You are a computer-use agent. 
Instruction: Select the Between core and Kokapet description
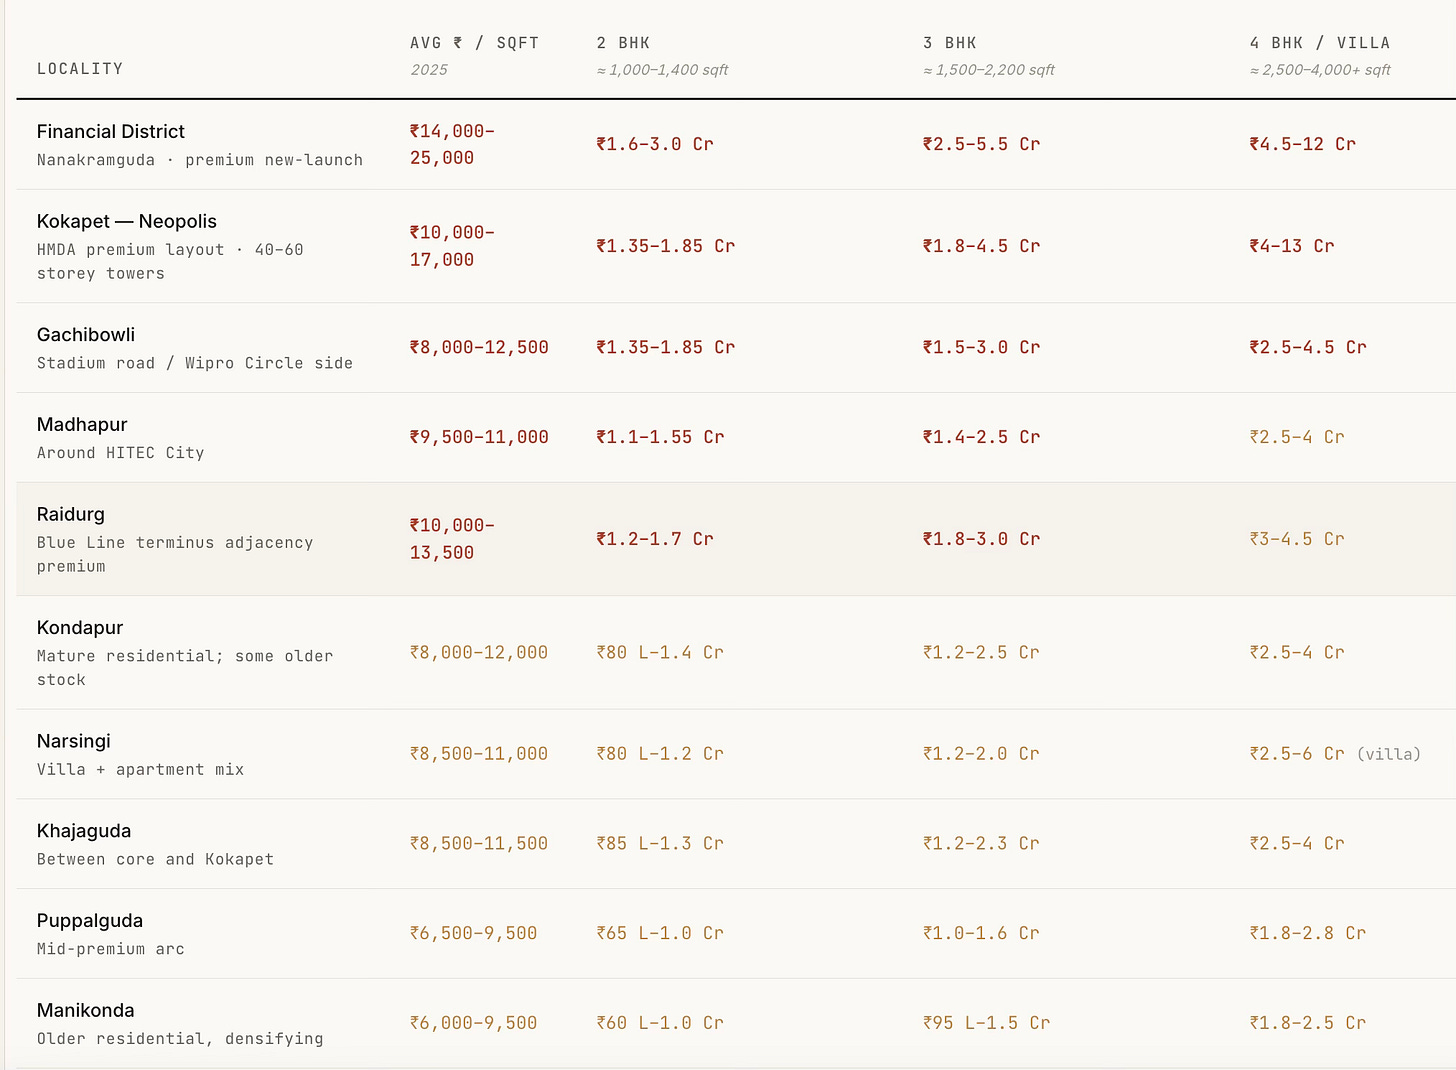[x=155, y=860]
